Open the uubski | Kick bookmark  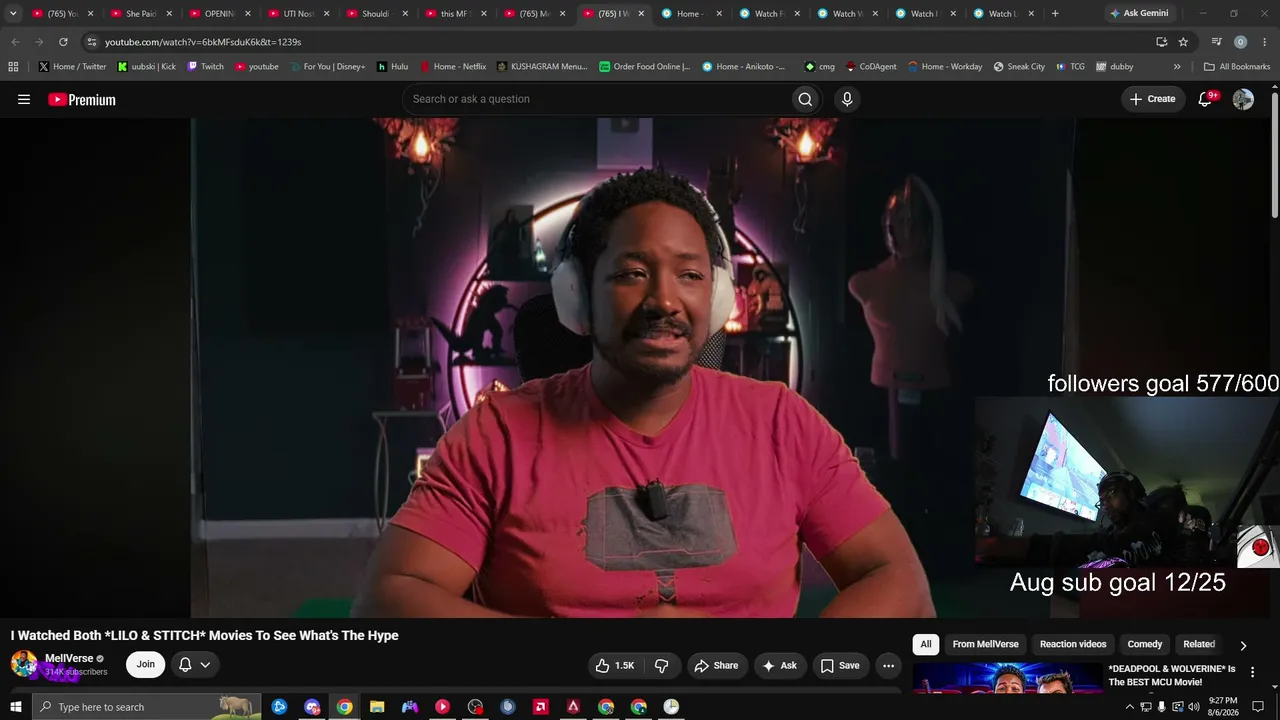click(146, 66)
